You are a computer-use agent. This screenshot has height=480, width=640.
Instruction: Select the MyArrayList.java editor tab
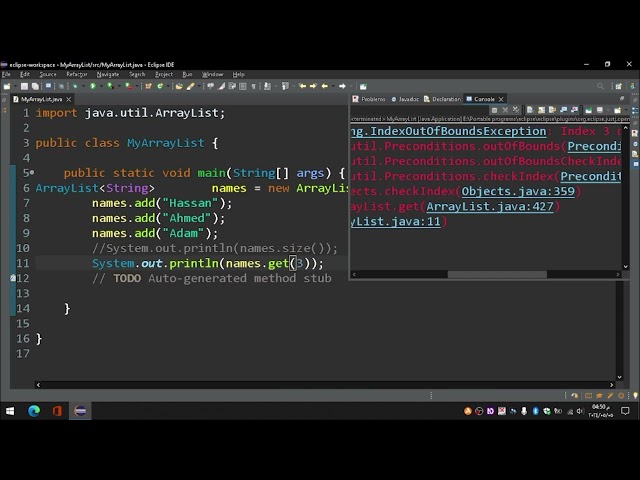pyautogui.click(x=42, y=99)
